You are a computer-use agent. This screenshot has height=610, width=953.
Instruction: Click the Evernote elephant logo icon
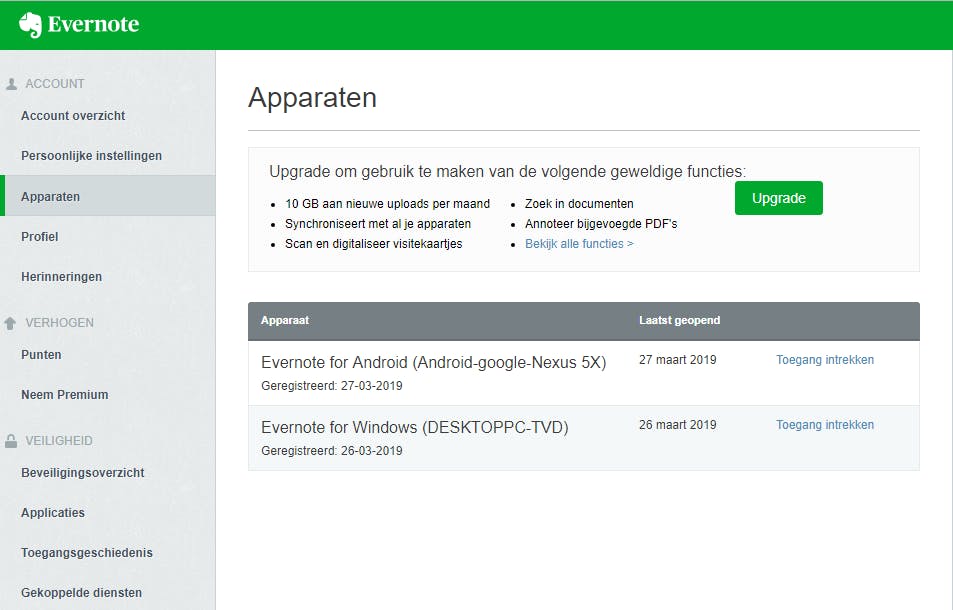(x=30, y=25)
